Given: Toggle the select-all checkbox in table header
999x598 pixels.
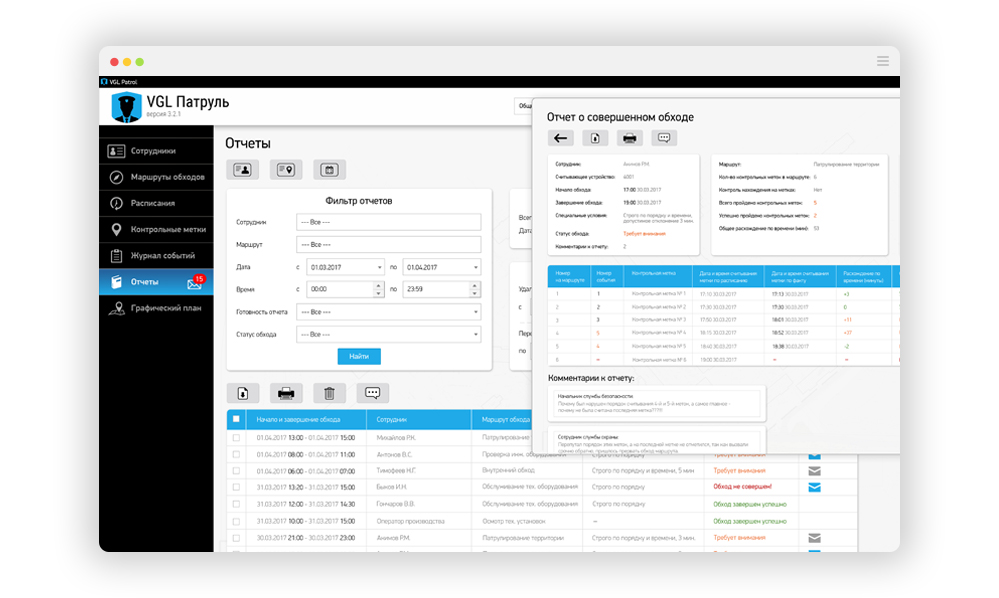Looking at the screenshot, I should 236,419.
